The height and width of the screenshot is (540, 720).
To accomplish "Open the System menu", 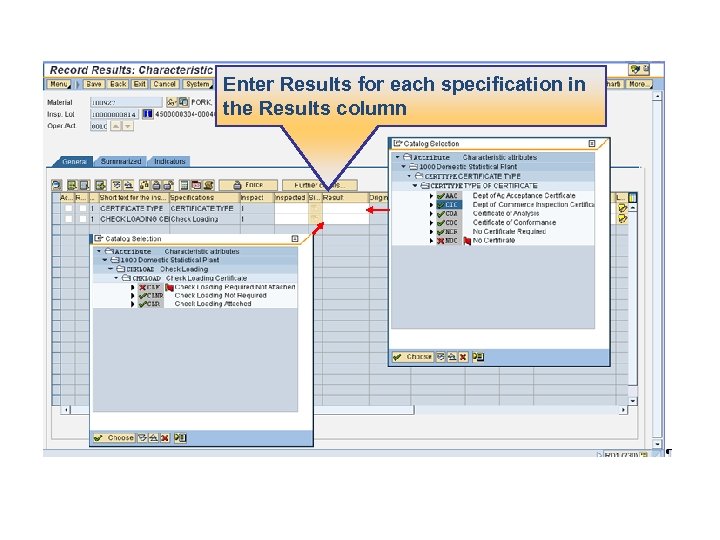I will [198, 84].
